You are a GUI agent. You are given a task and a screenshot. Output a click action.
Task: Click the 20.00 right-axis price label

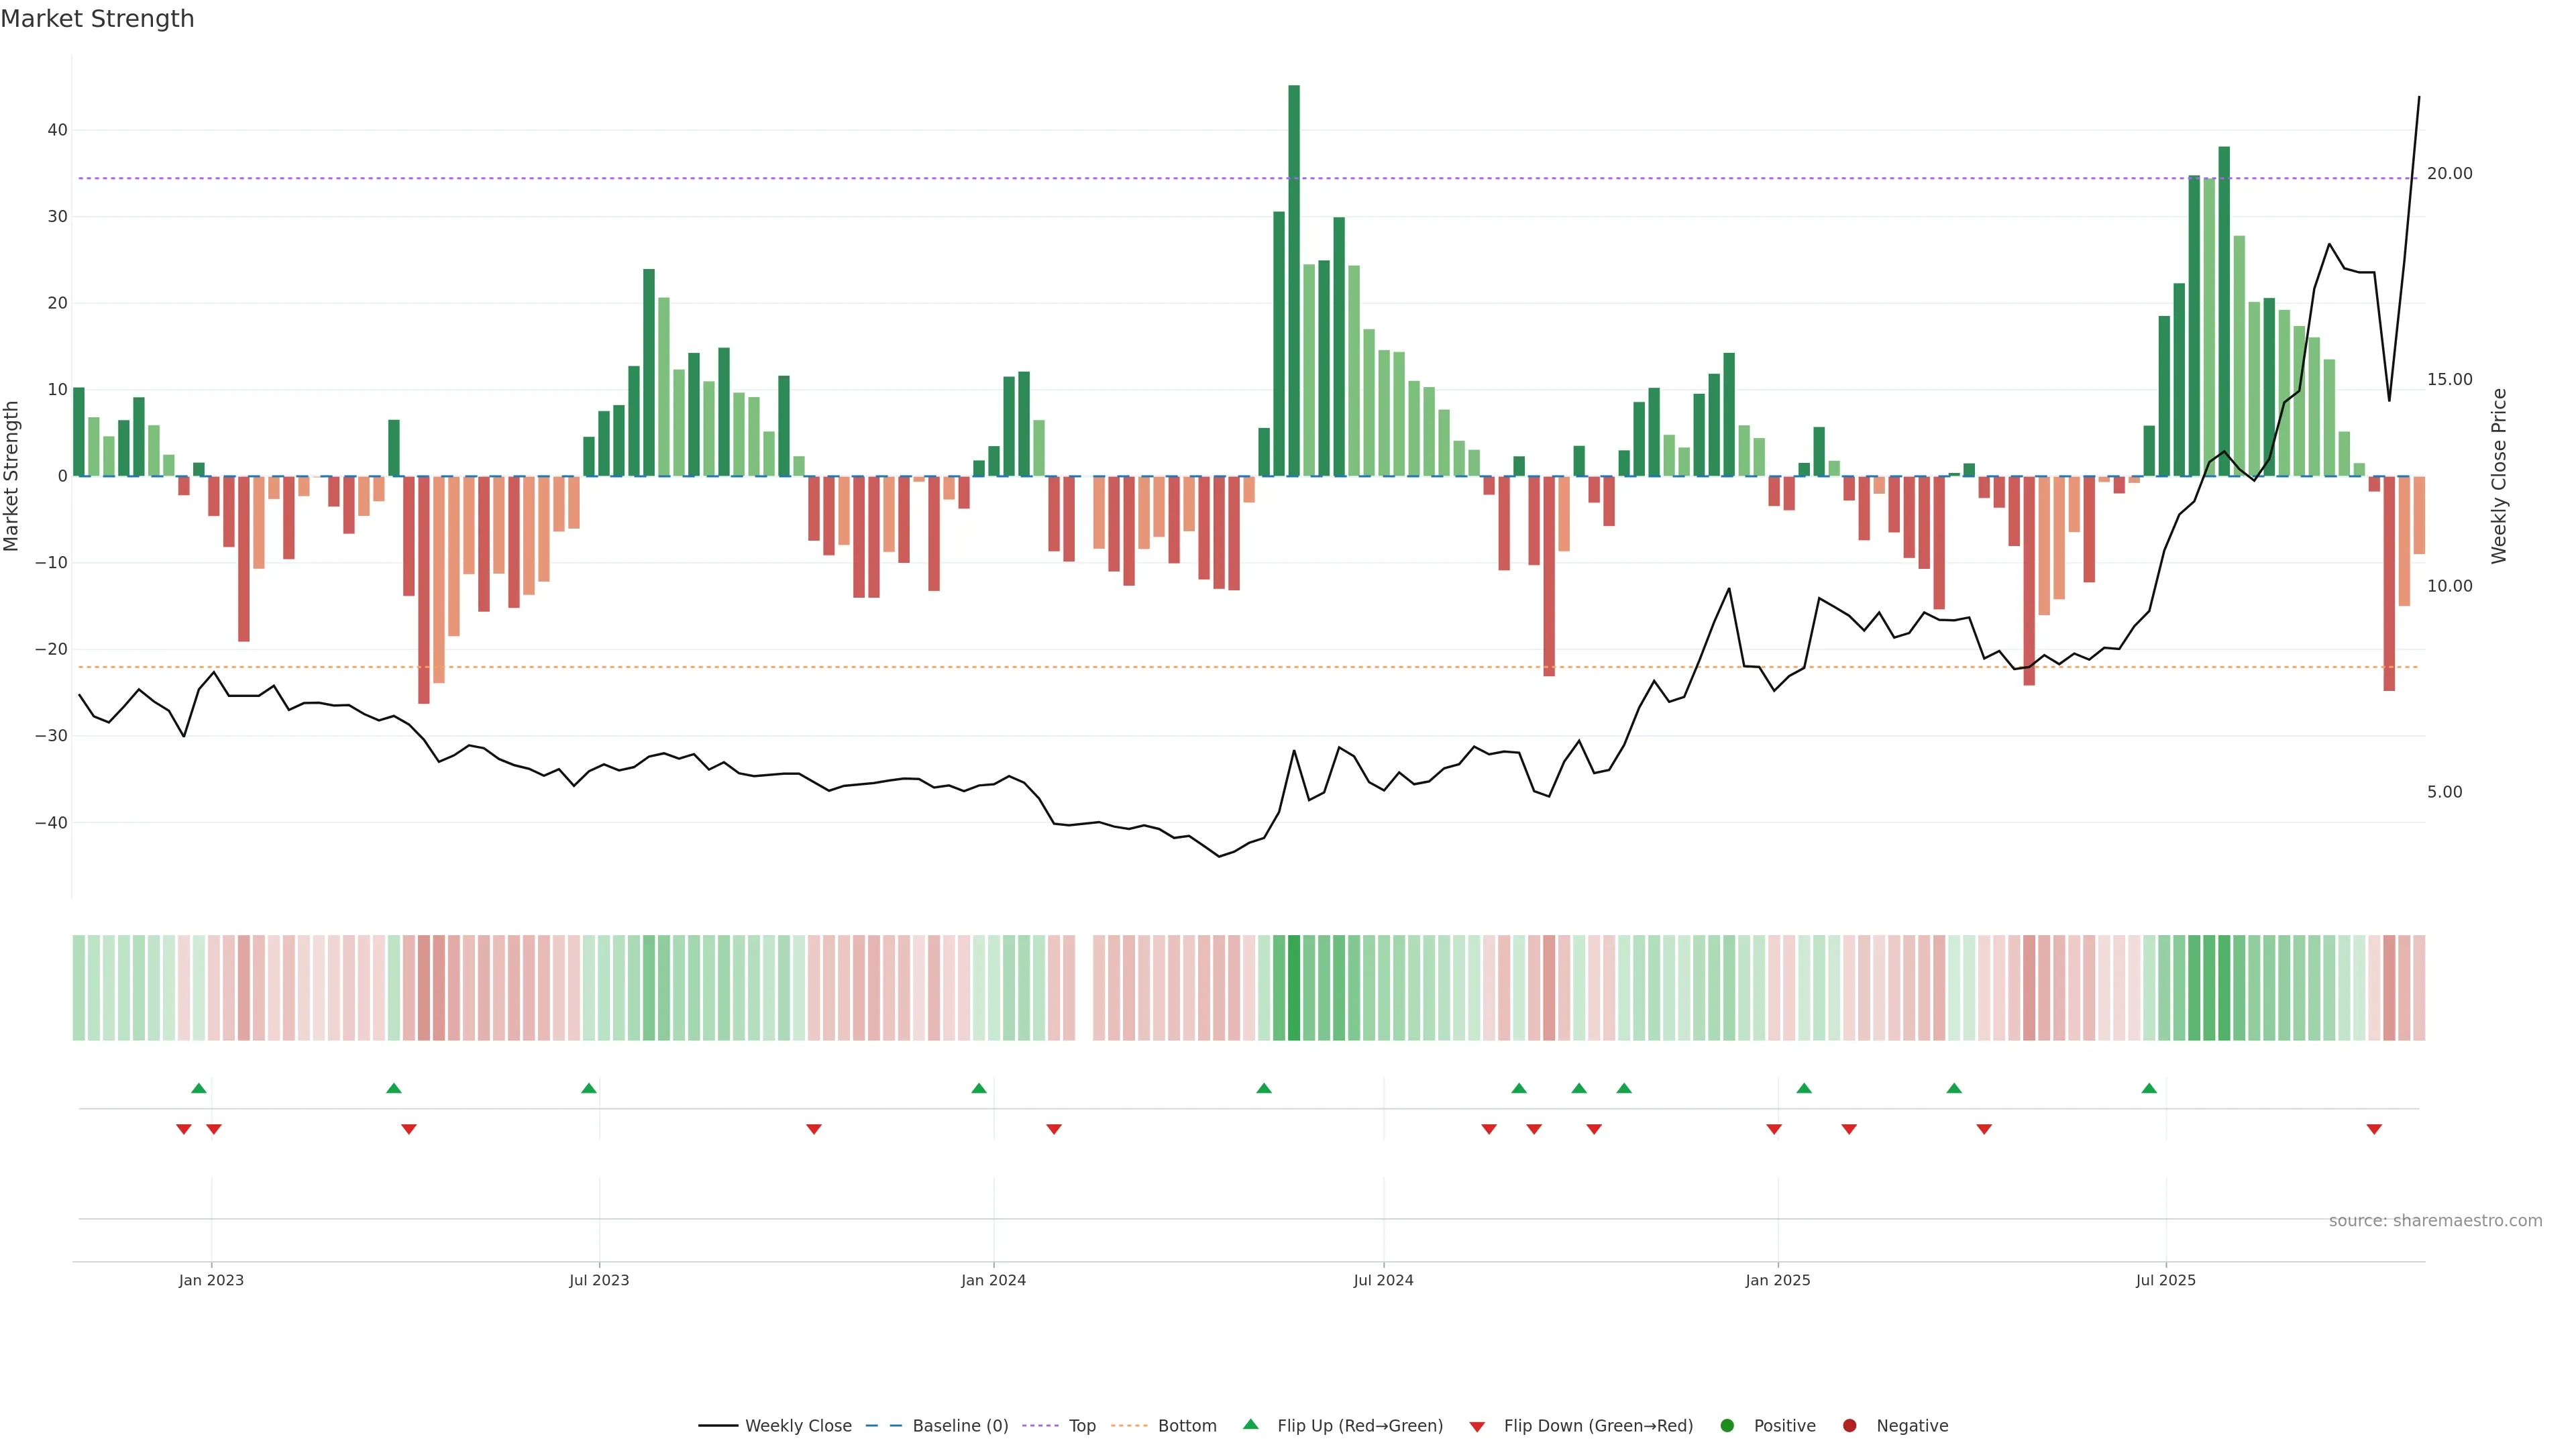(x=2449, y=173)
